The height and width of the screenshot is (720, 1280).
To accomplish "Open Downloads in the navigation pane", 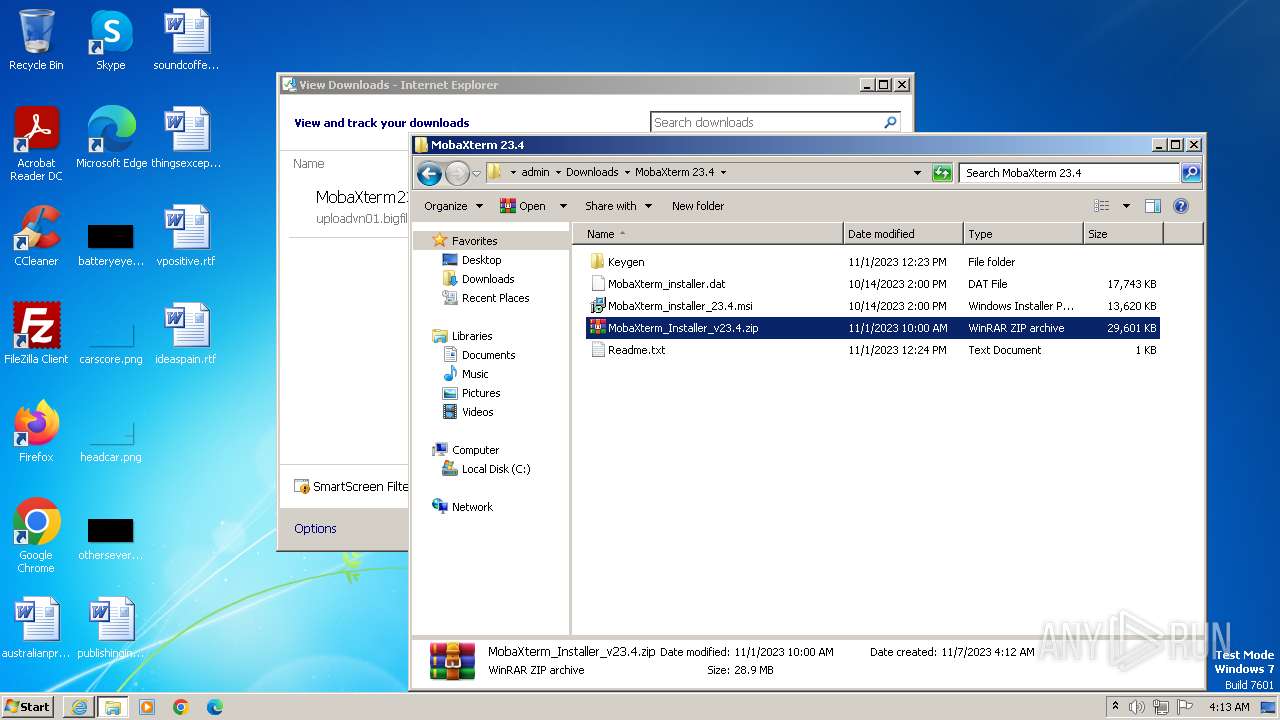I will [488, 279].
